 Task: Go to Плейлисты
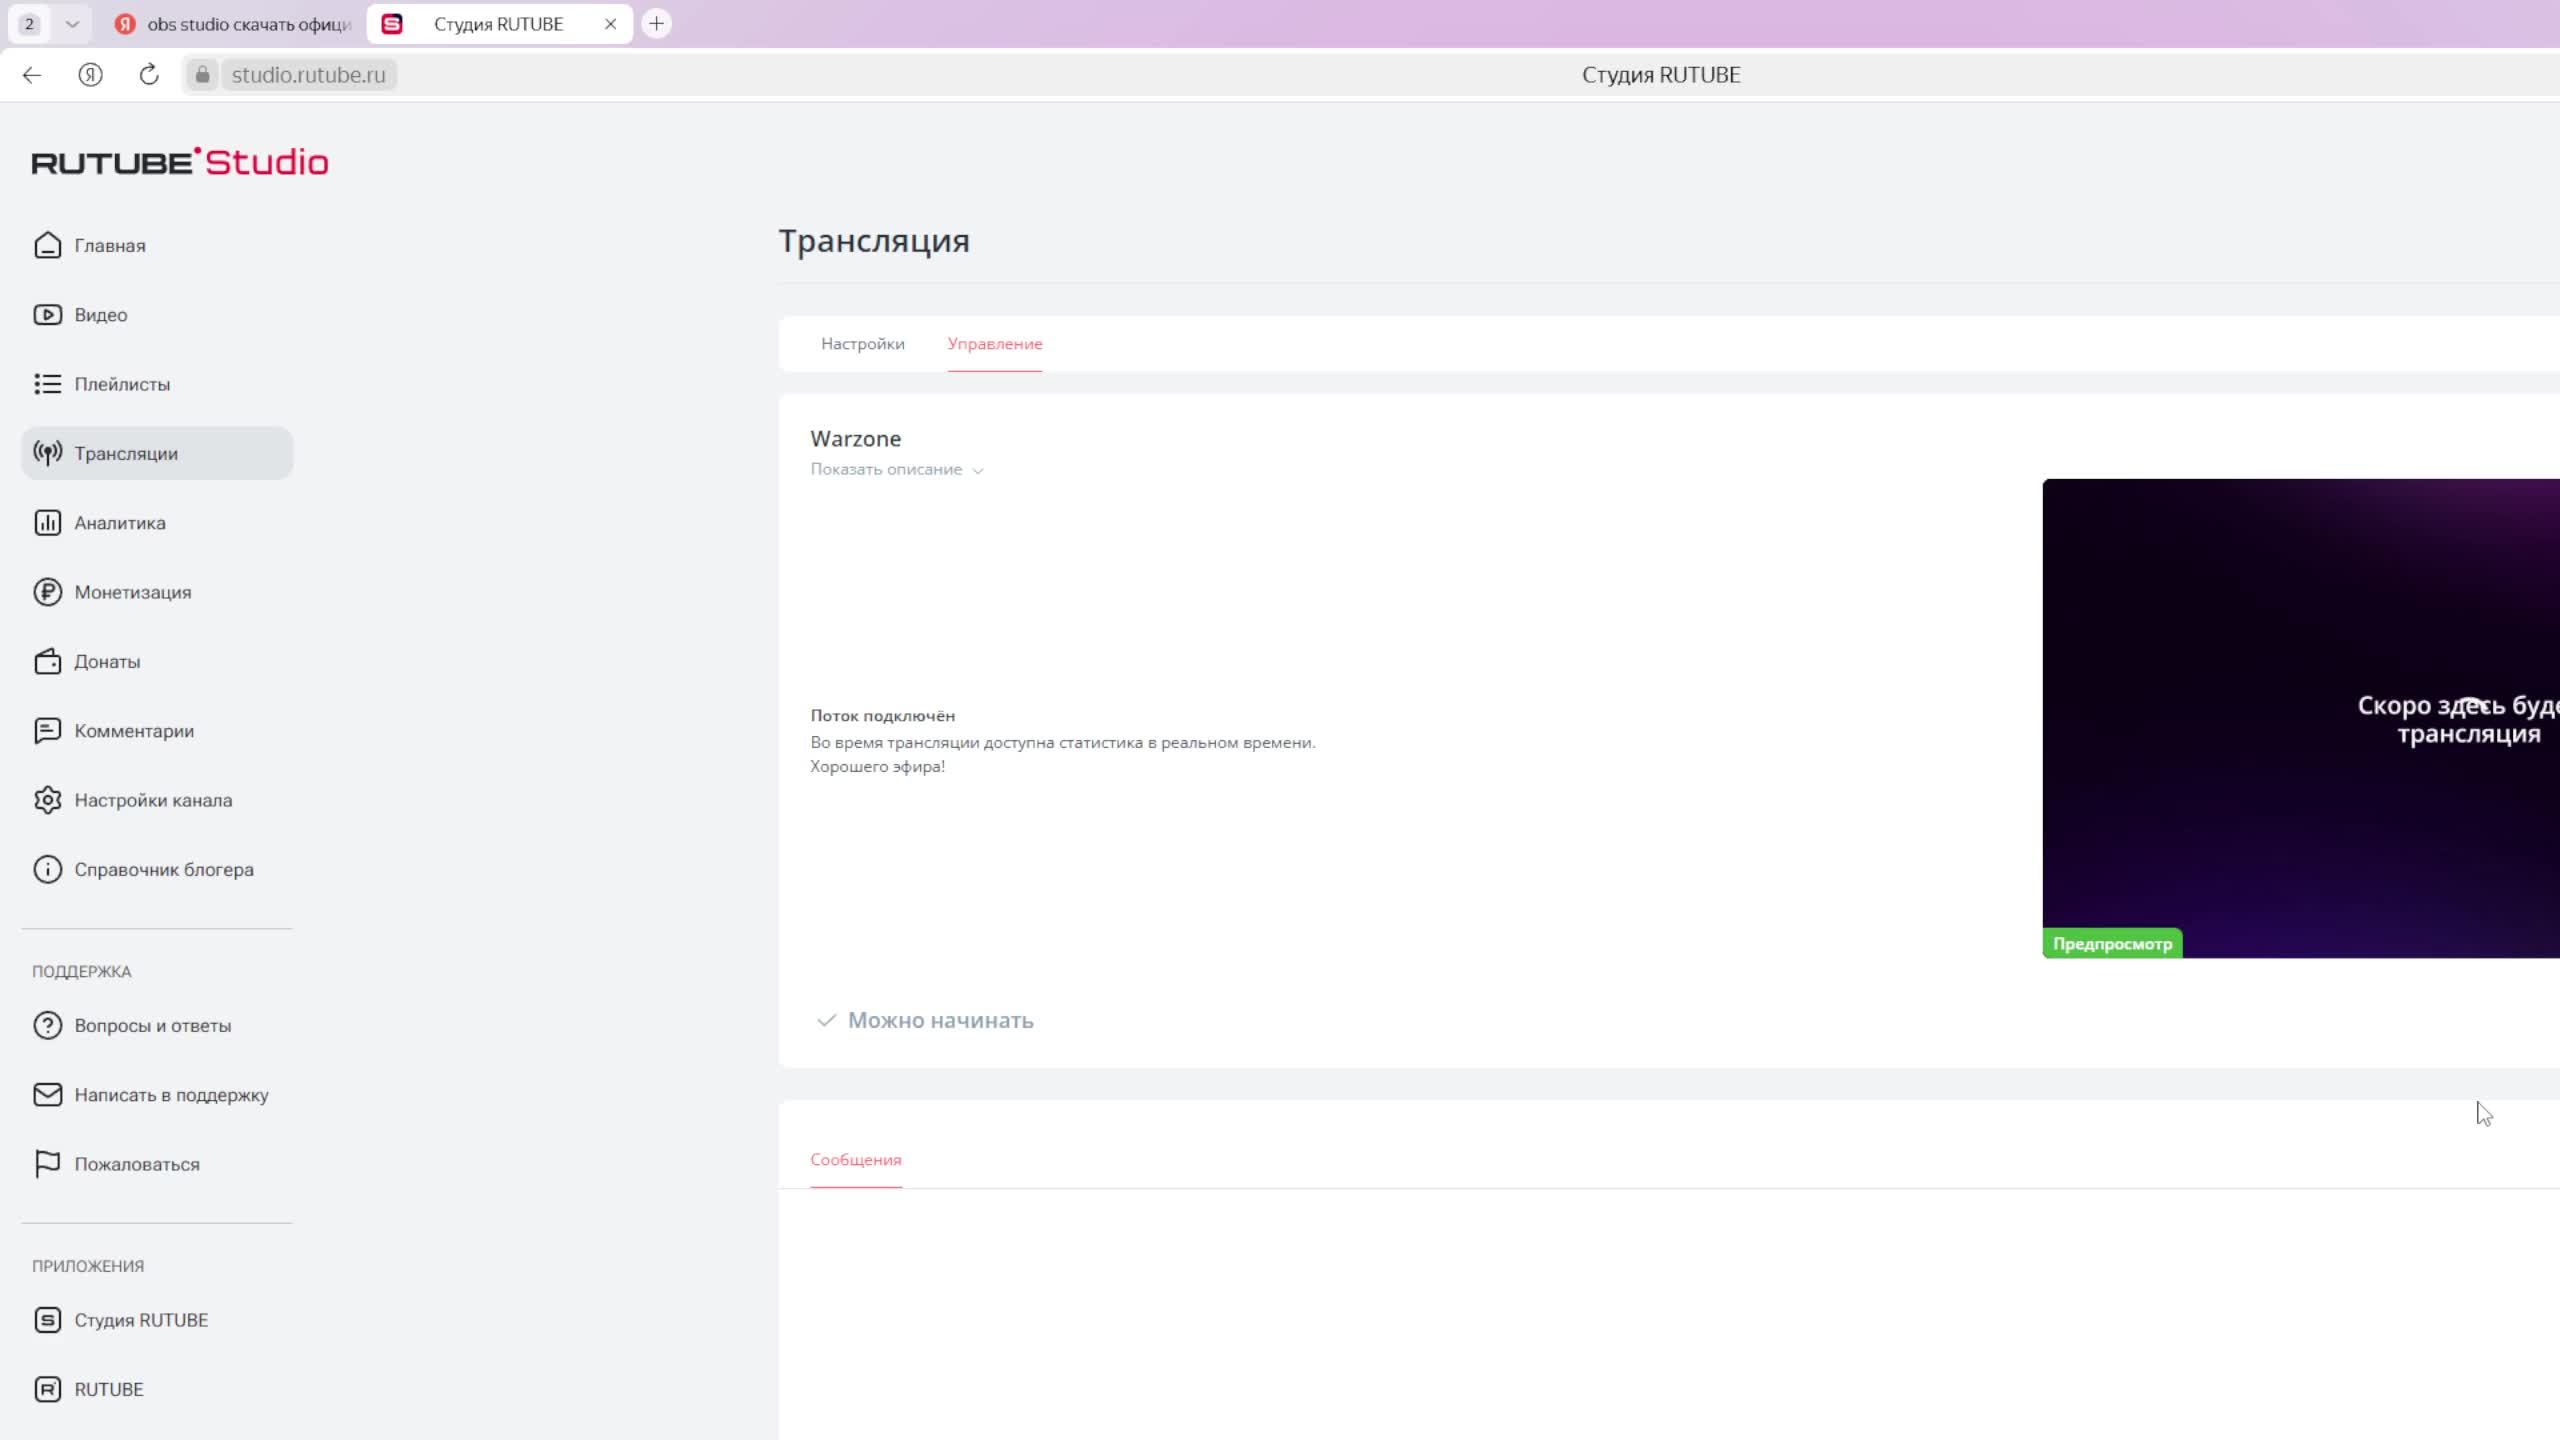157,384
